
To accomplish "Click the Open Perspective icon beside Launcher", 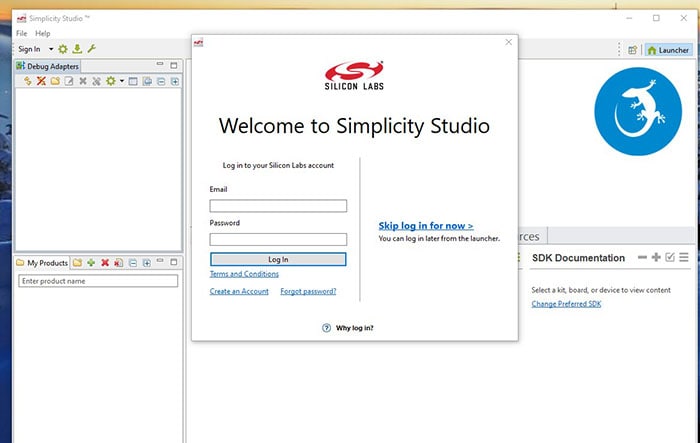I will point(632,49).
